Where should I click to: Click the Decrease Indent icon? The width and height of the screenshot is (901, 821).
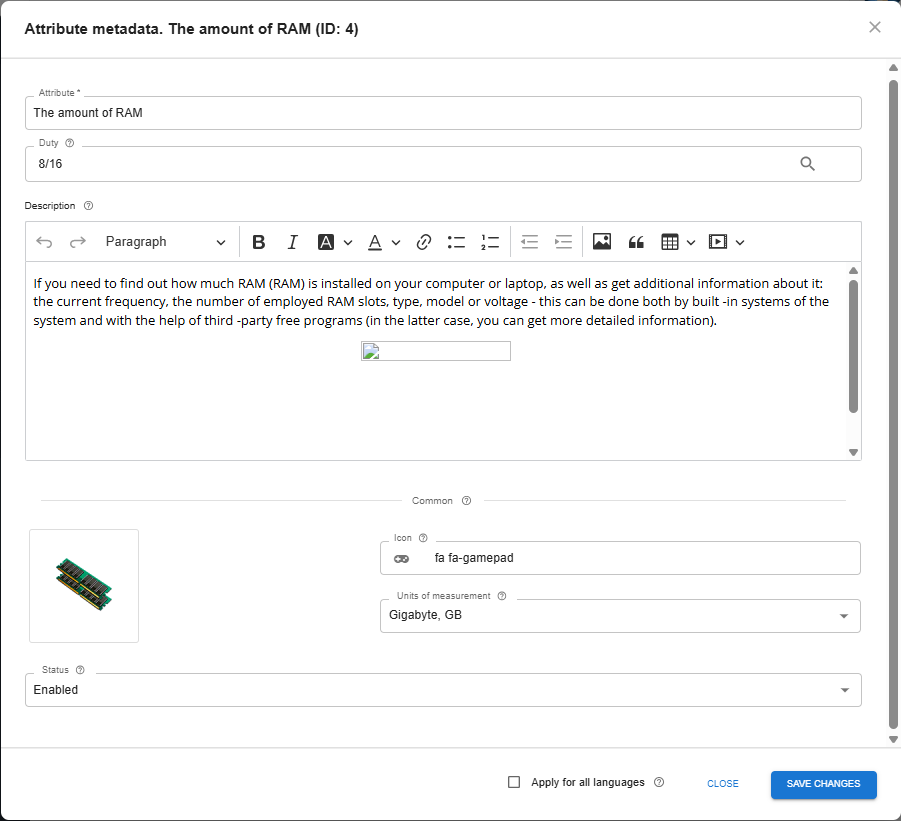(x=529, y=241)
